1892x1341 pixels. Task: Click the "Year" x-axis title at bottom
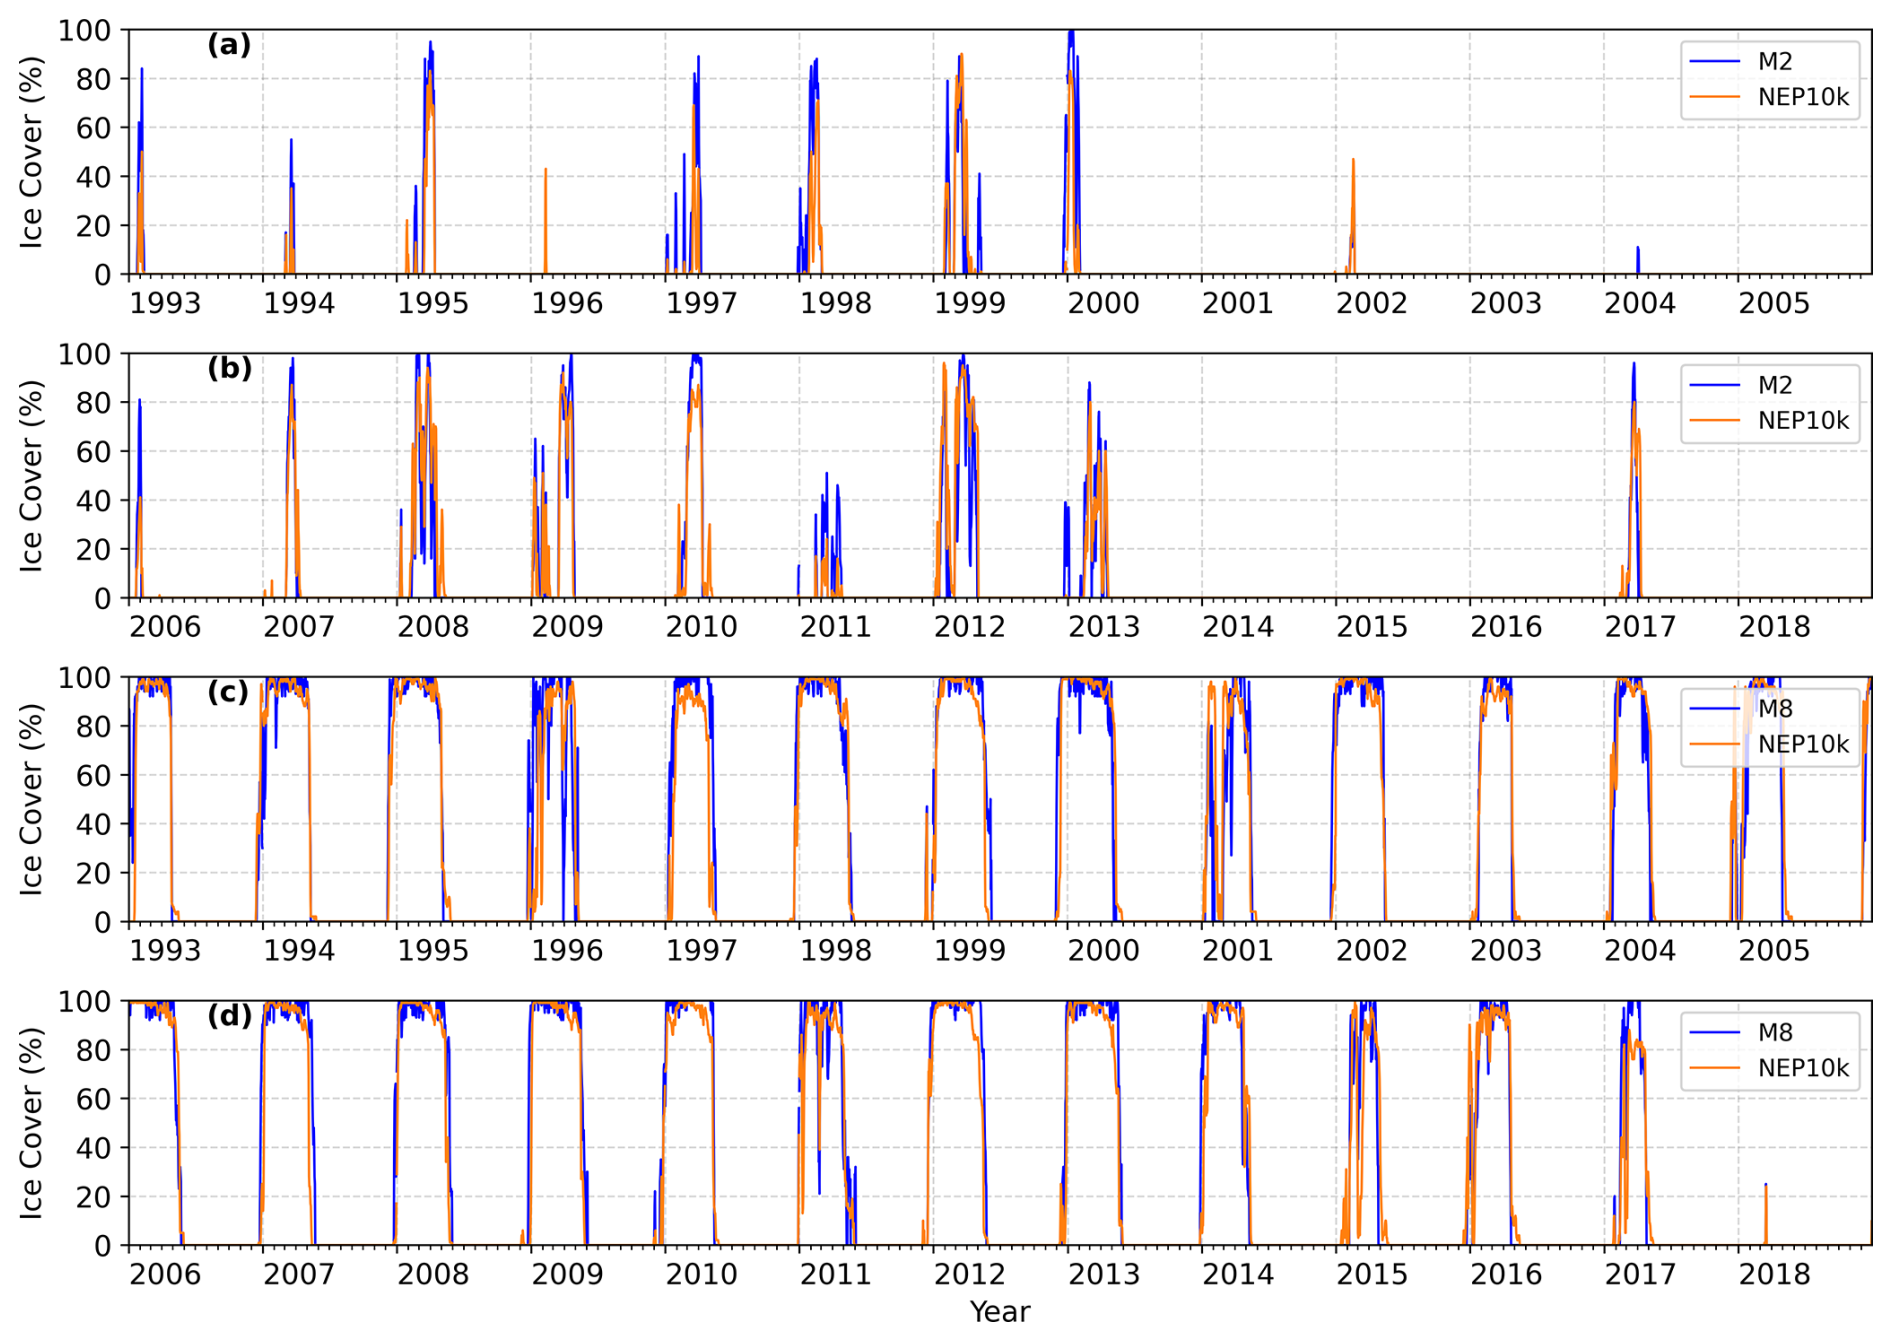pos(999,1312)
